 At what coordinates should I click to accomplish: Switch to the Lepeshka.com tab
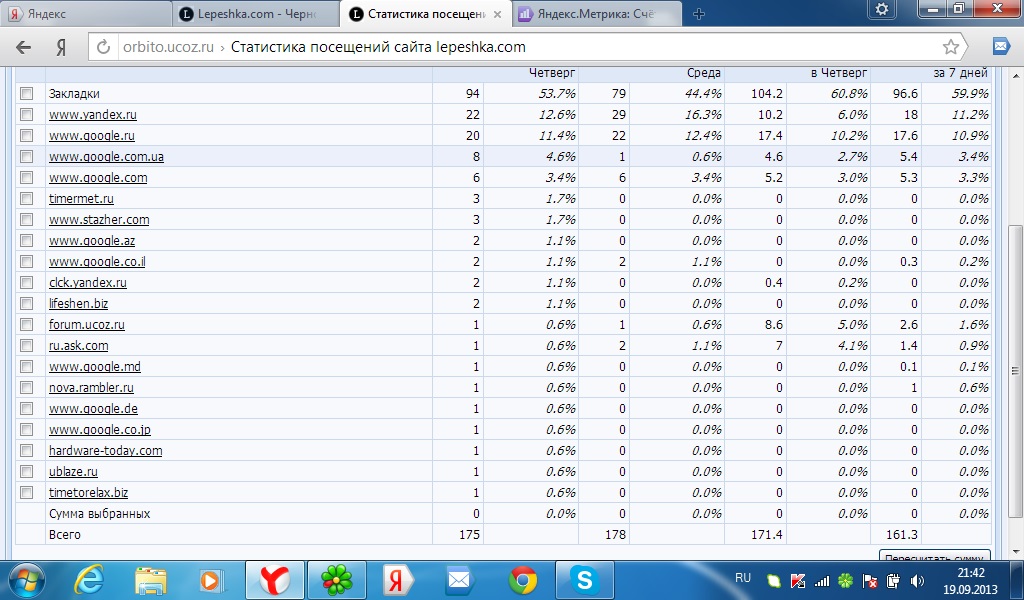256,14
